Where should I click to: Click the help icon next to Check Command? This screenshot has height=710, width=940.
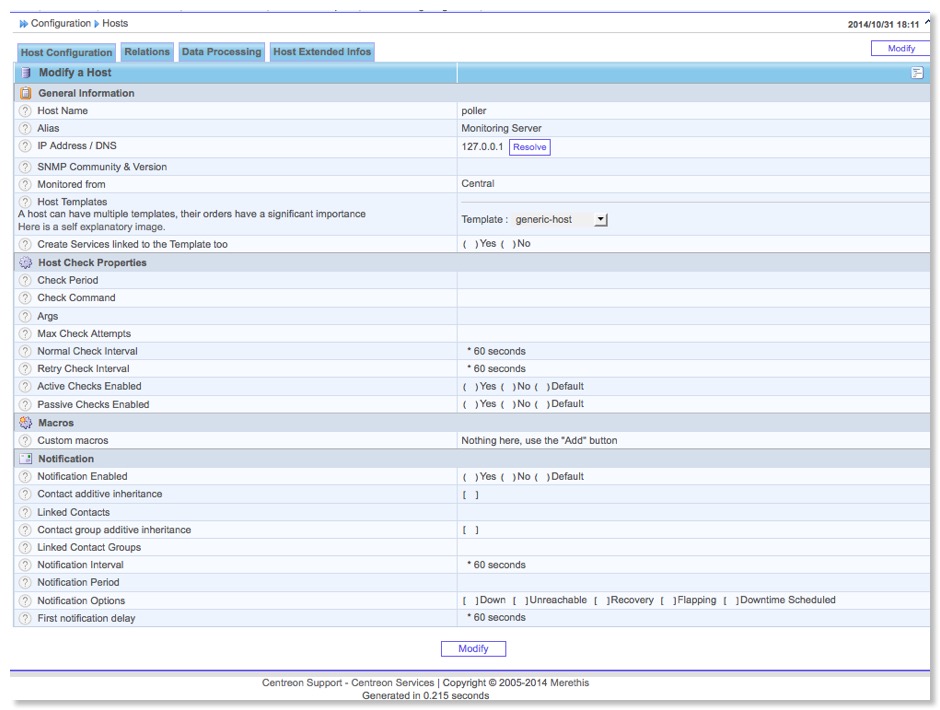25,298
